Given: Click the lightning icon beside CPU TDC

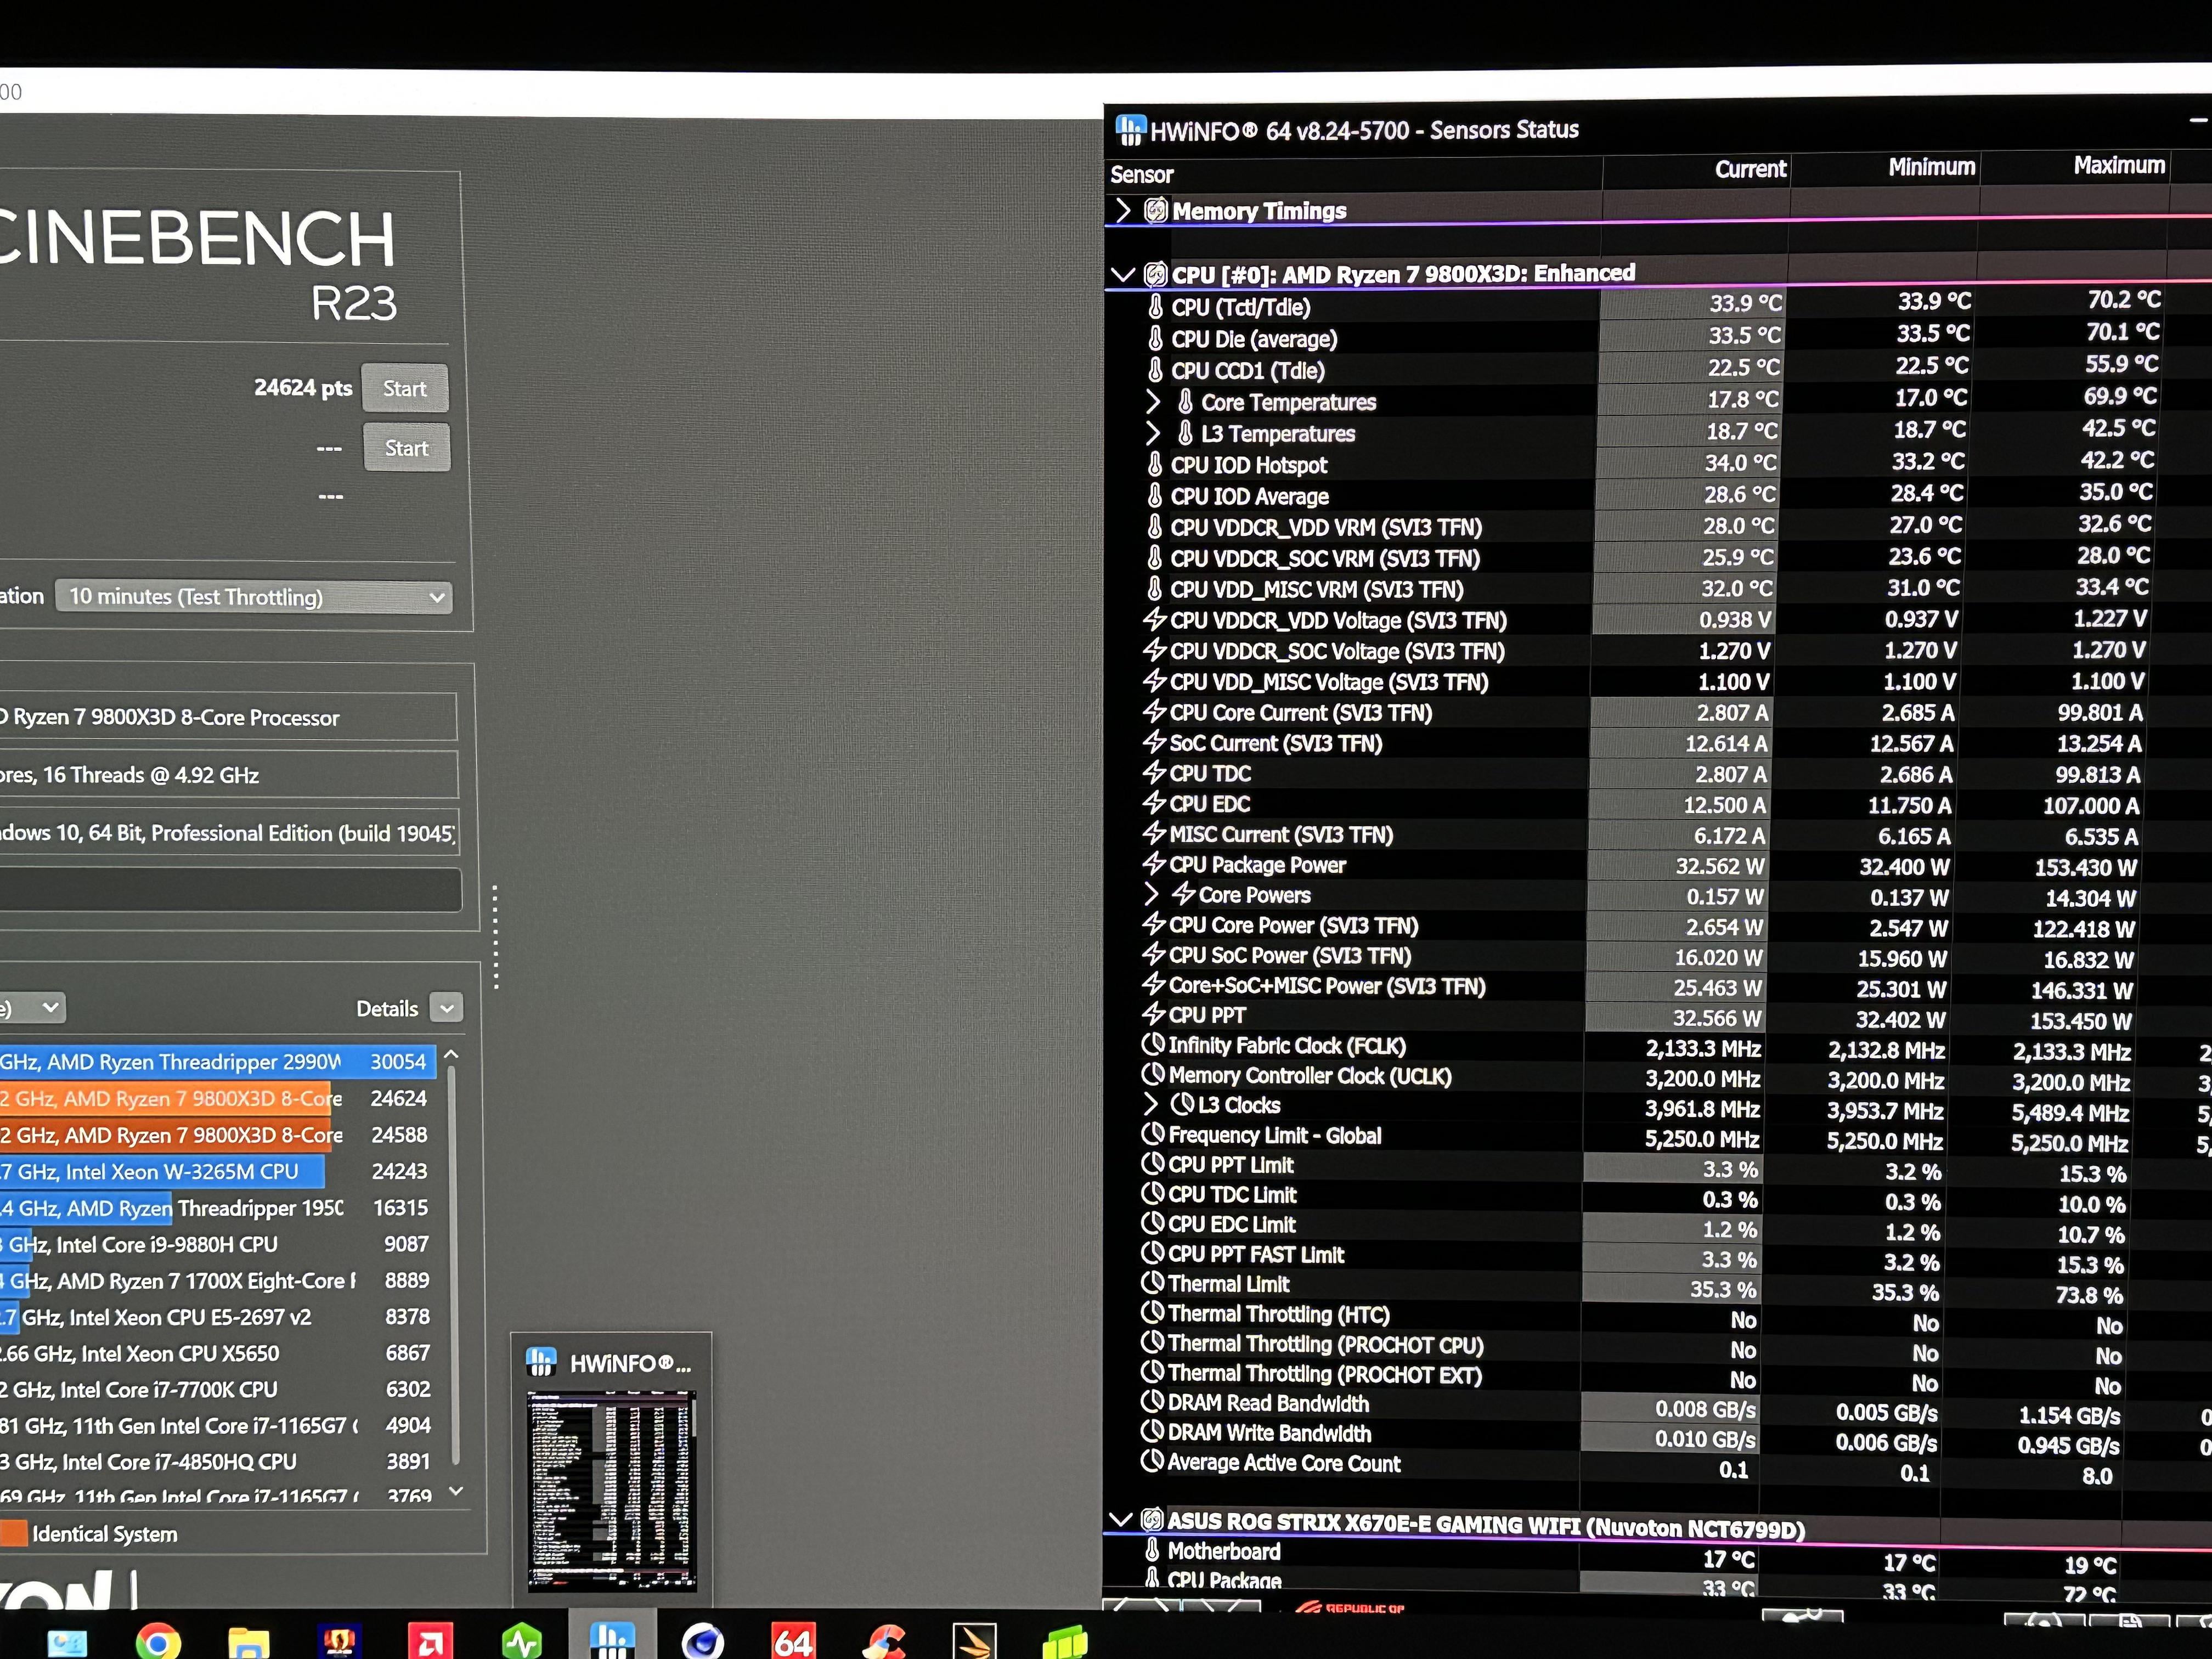Looking at the screenshot, I should pos(1155,773).
